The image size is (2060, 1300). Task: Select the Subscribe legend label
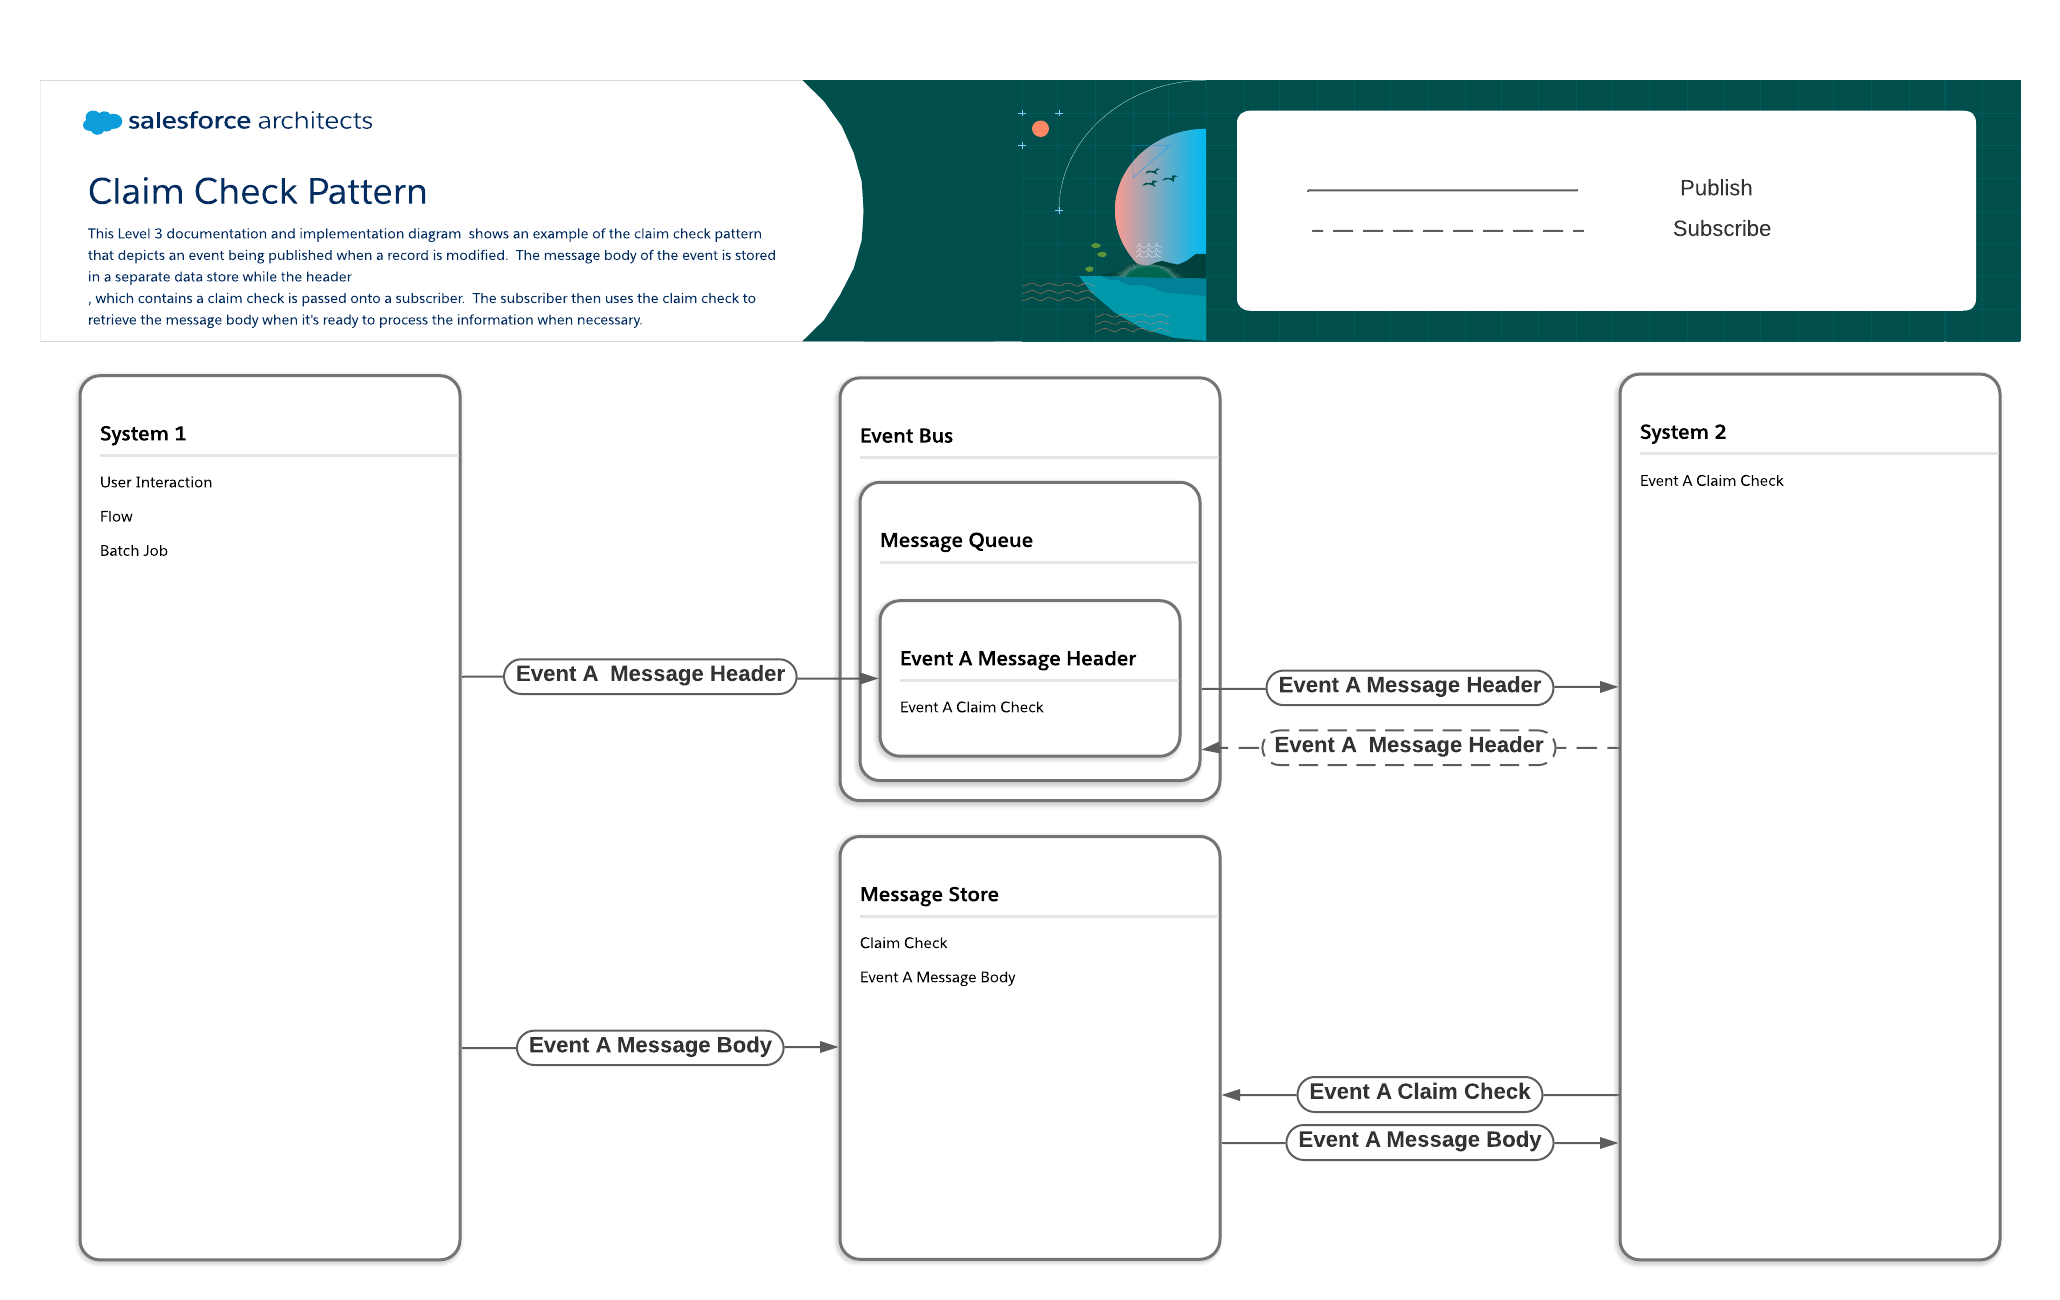tap(1721, 229)
